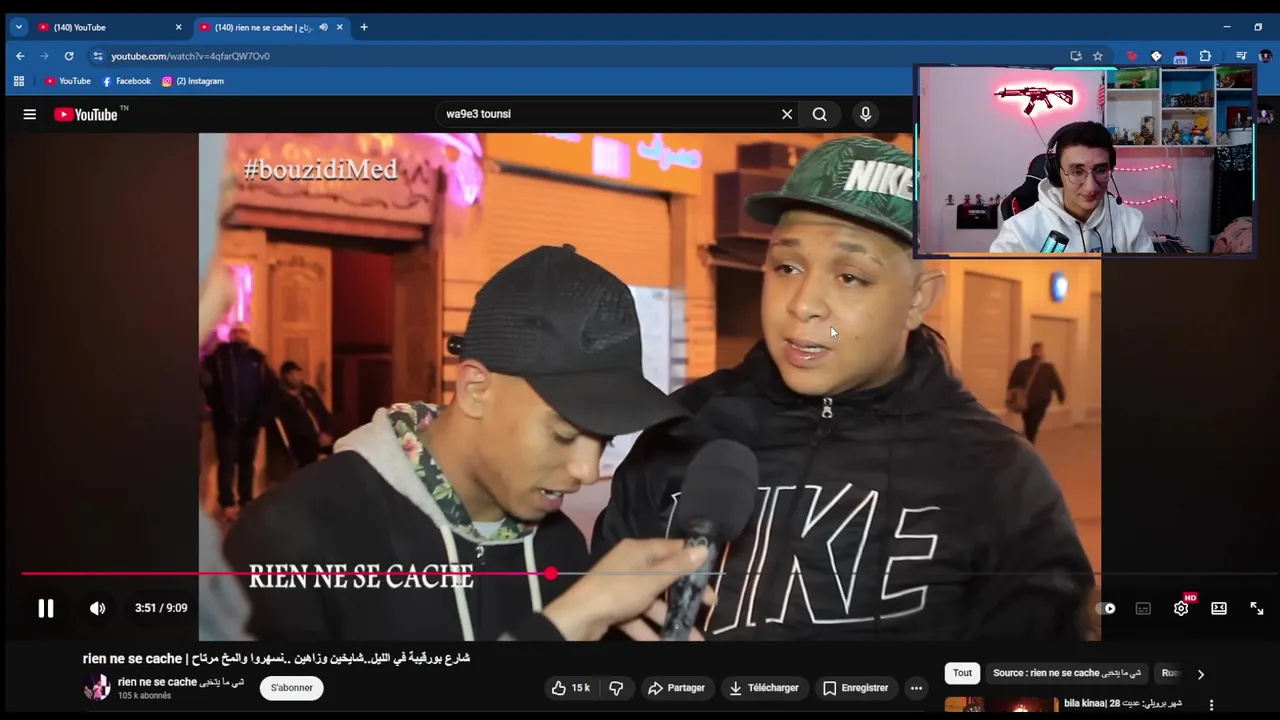Mute the video with the speaker icon
Image resolution: width=1280 pixels, height=720 pixels.
coord(97,608)
